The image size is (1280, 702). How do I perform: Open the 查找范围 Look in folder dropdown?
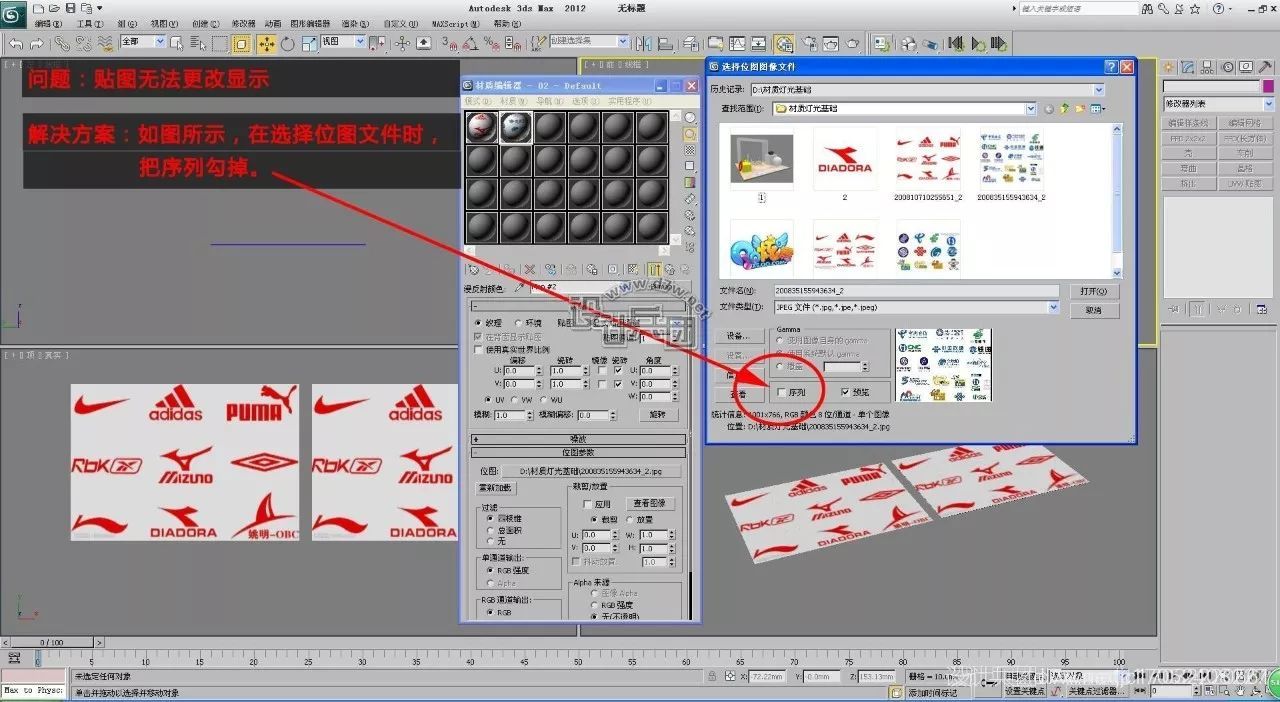[x=1031, y=108]
